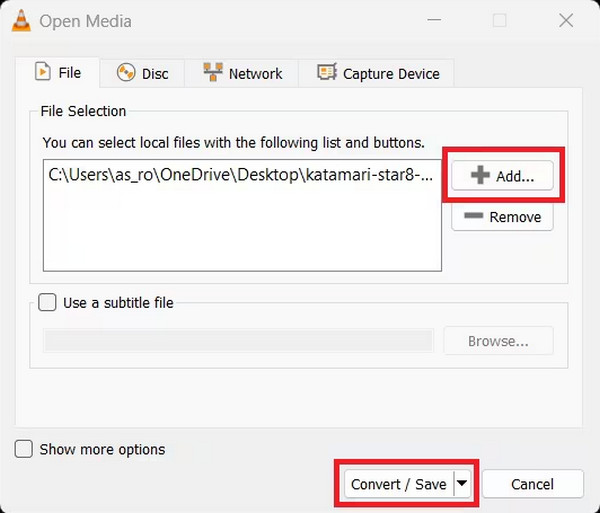Close the Open Media dialog

point(566,20)
